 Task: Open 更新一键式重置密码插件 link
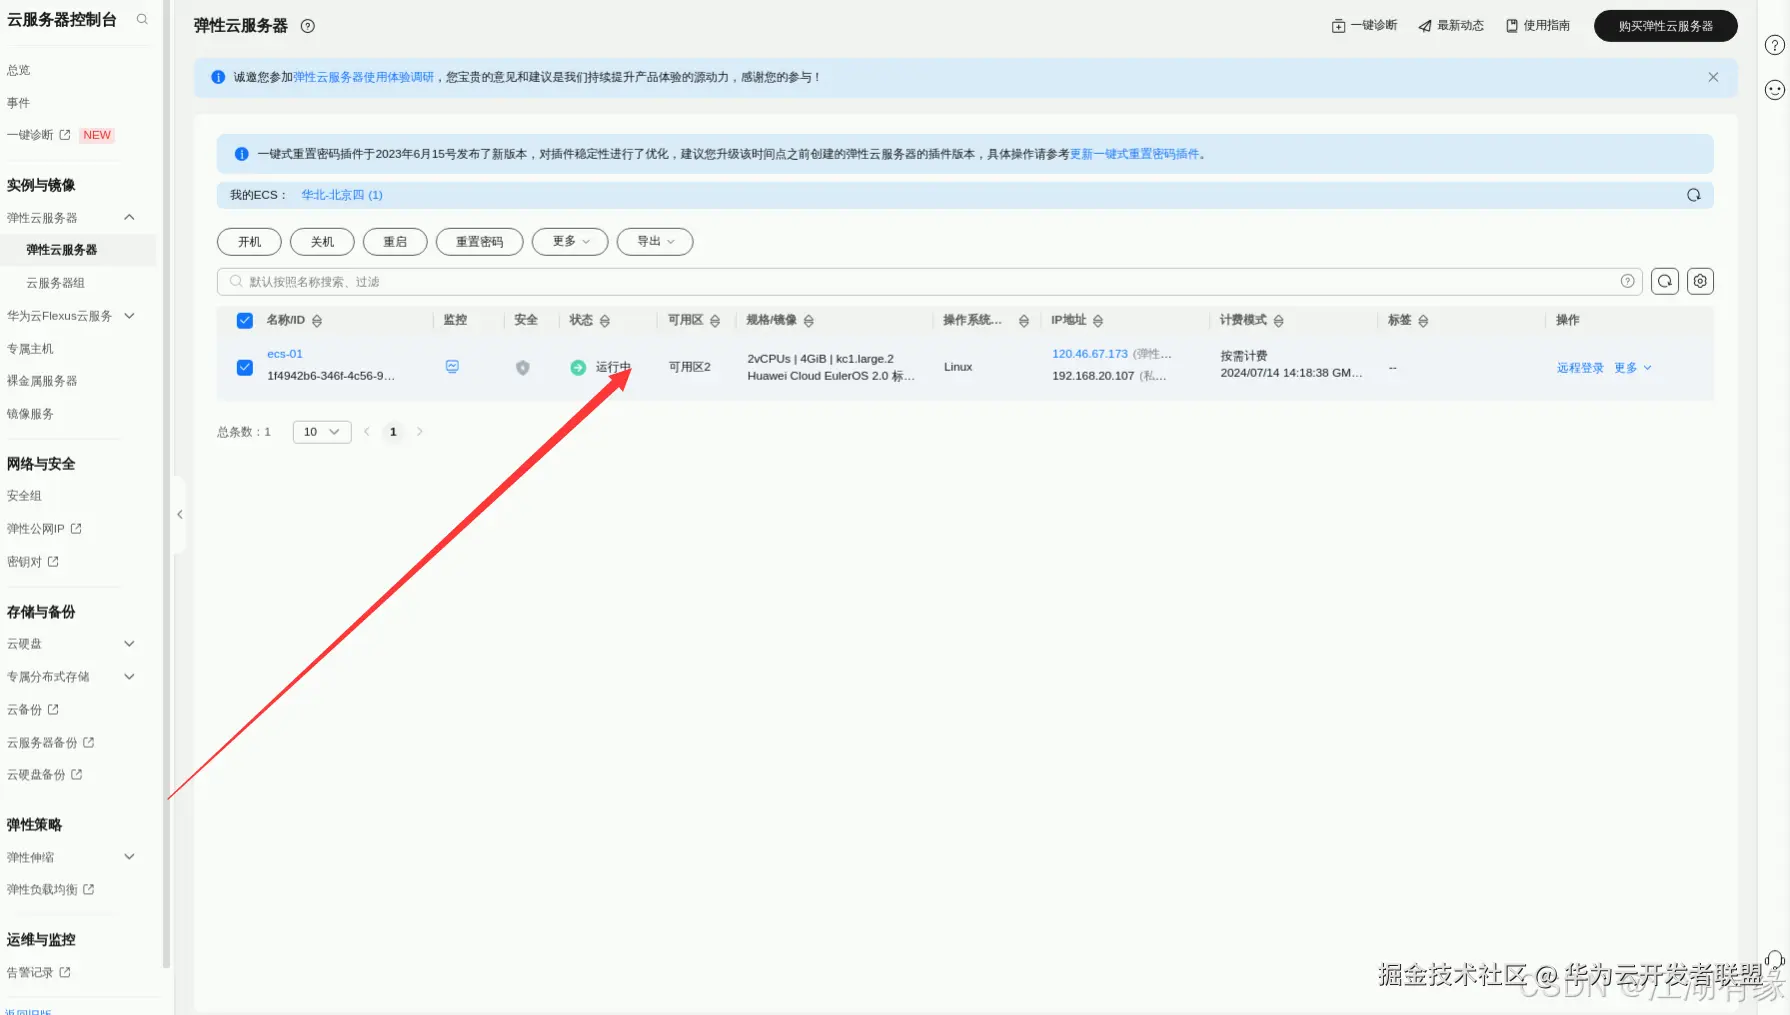point(1135,154)
